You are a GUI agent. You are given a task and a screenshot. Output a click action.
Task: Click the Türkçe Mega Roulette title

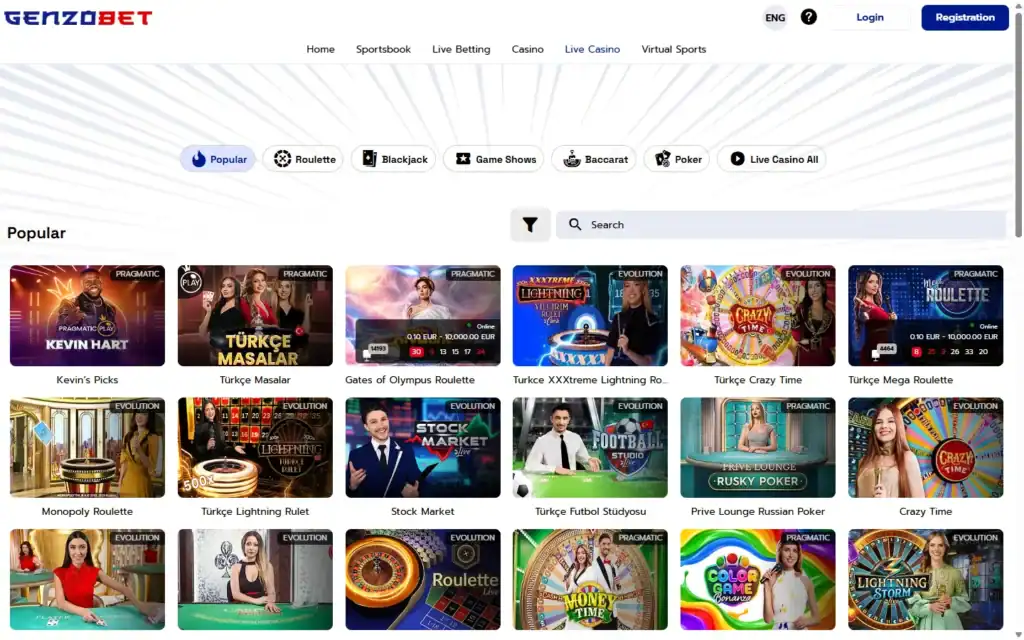(x=901, y=379)
